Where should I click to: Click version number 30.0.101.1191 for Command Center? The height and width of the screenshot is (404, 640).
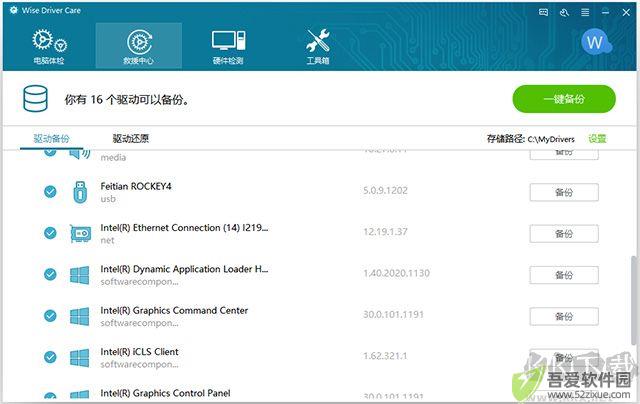click(x=393, y=315)
